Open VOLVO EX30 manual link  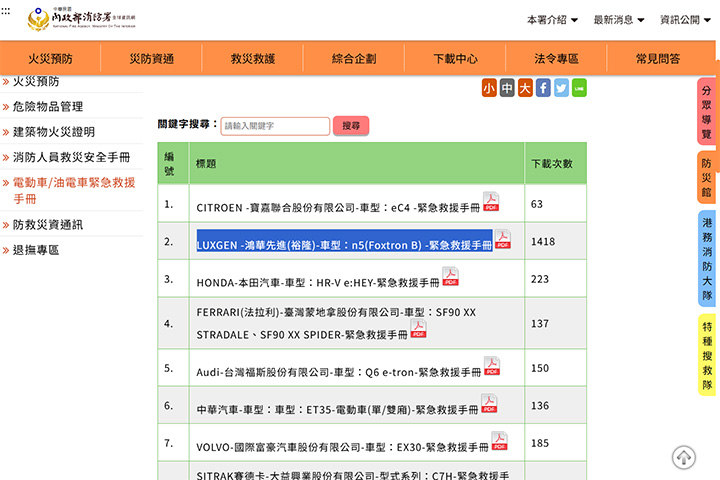[342, 447]
